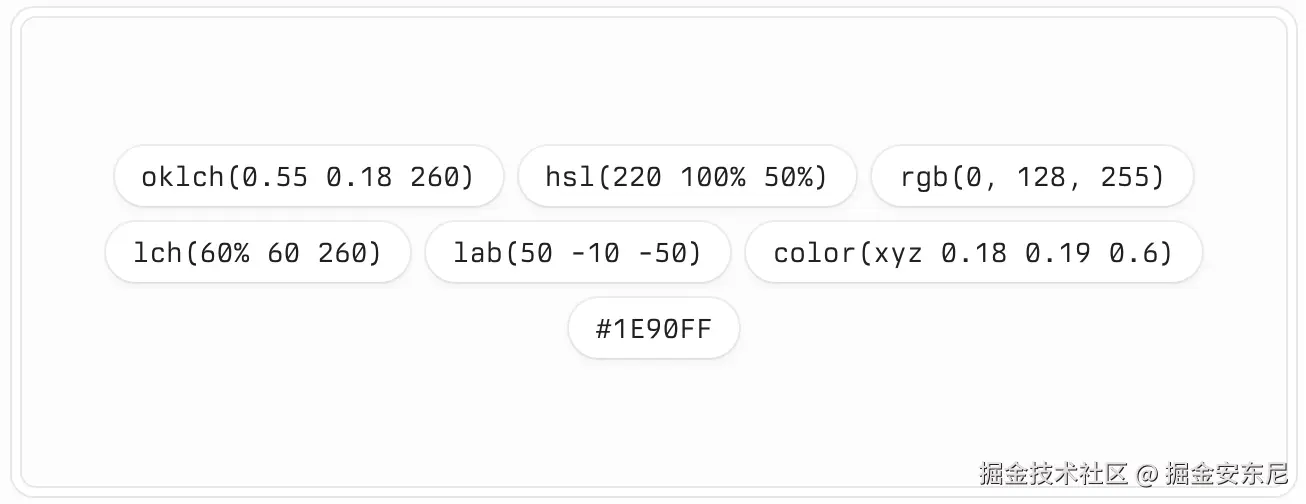Open the 掘金技术社区 watermark text

coord(1054,473)
